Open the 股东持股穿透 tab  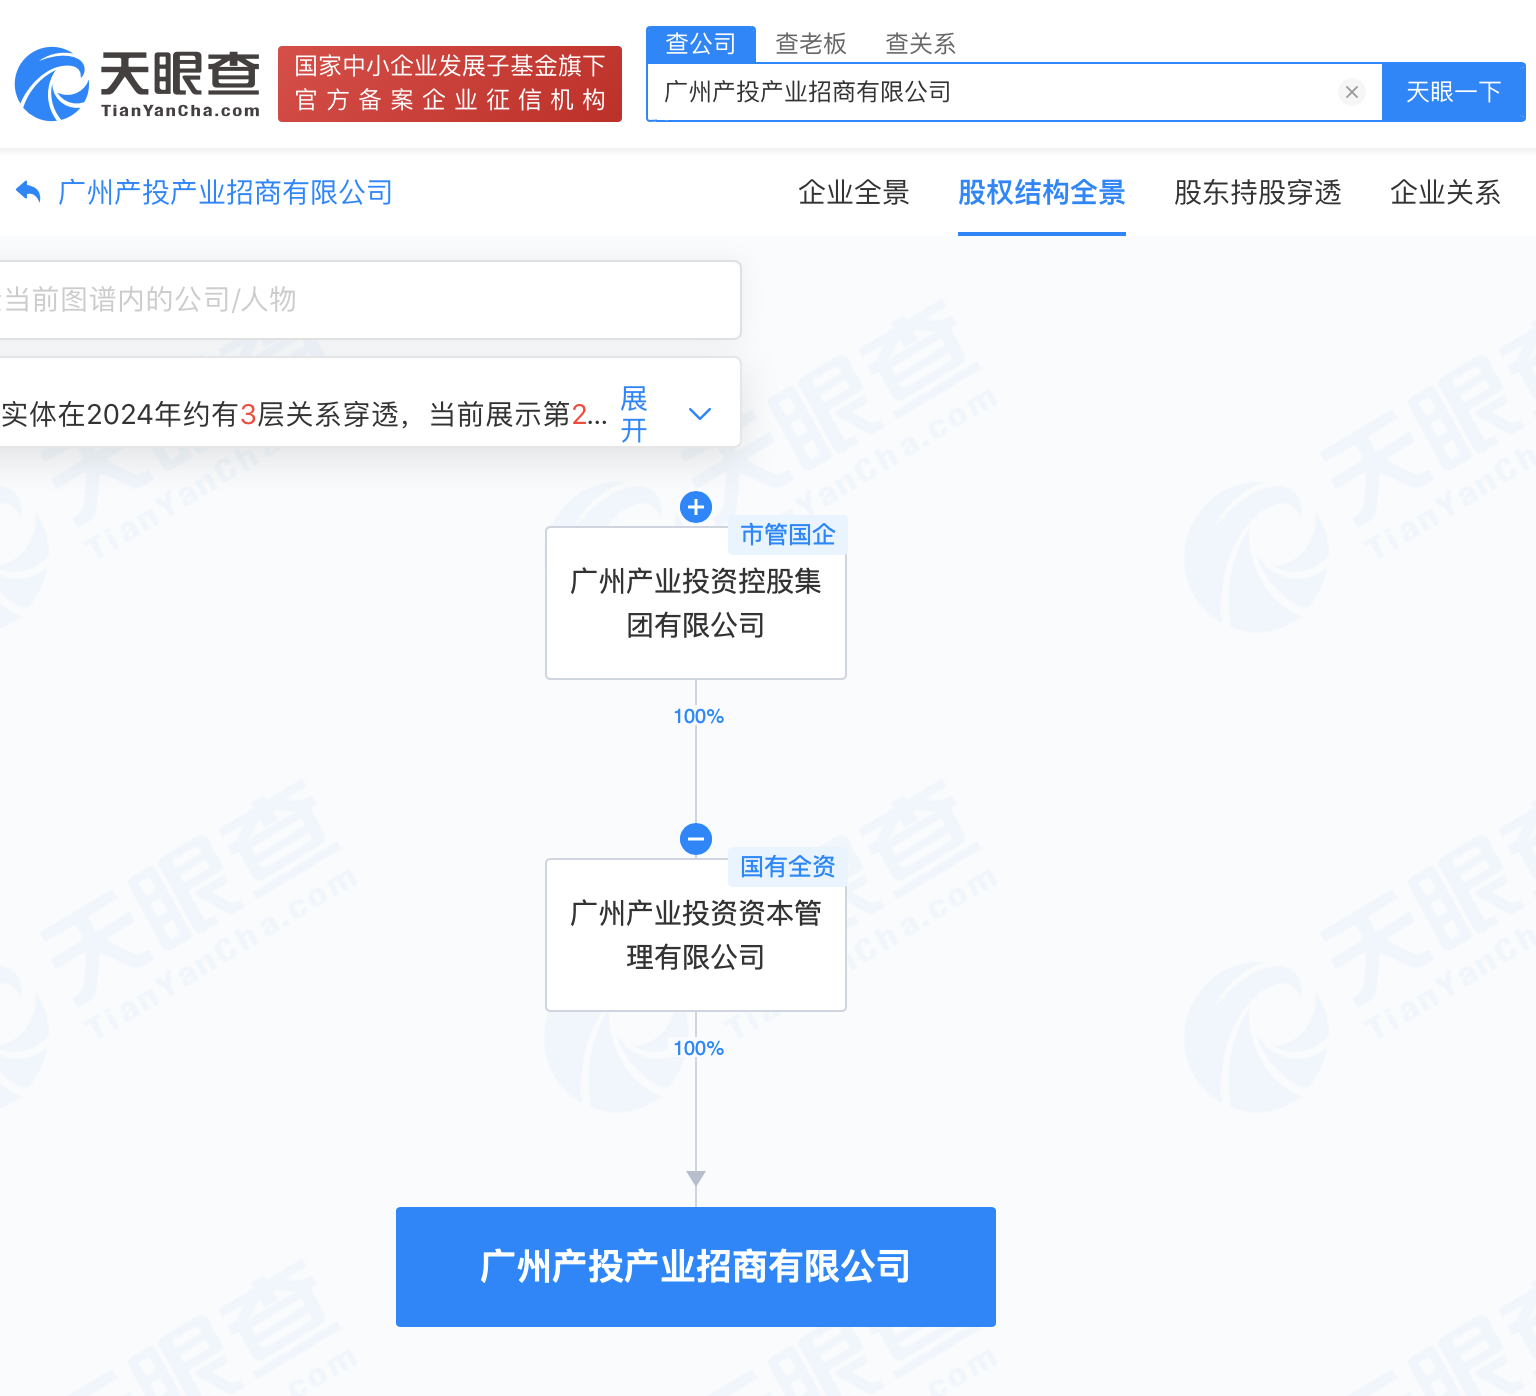1257,192
